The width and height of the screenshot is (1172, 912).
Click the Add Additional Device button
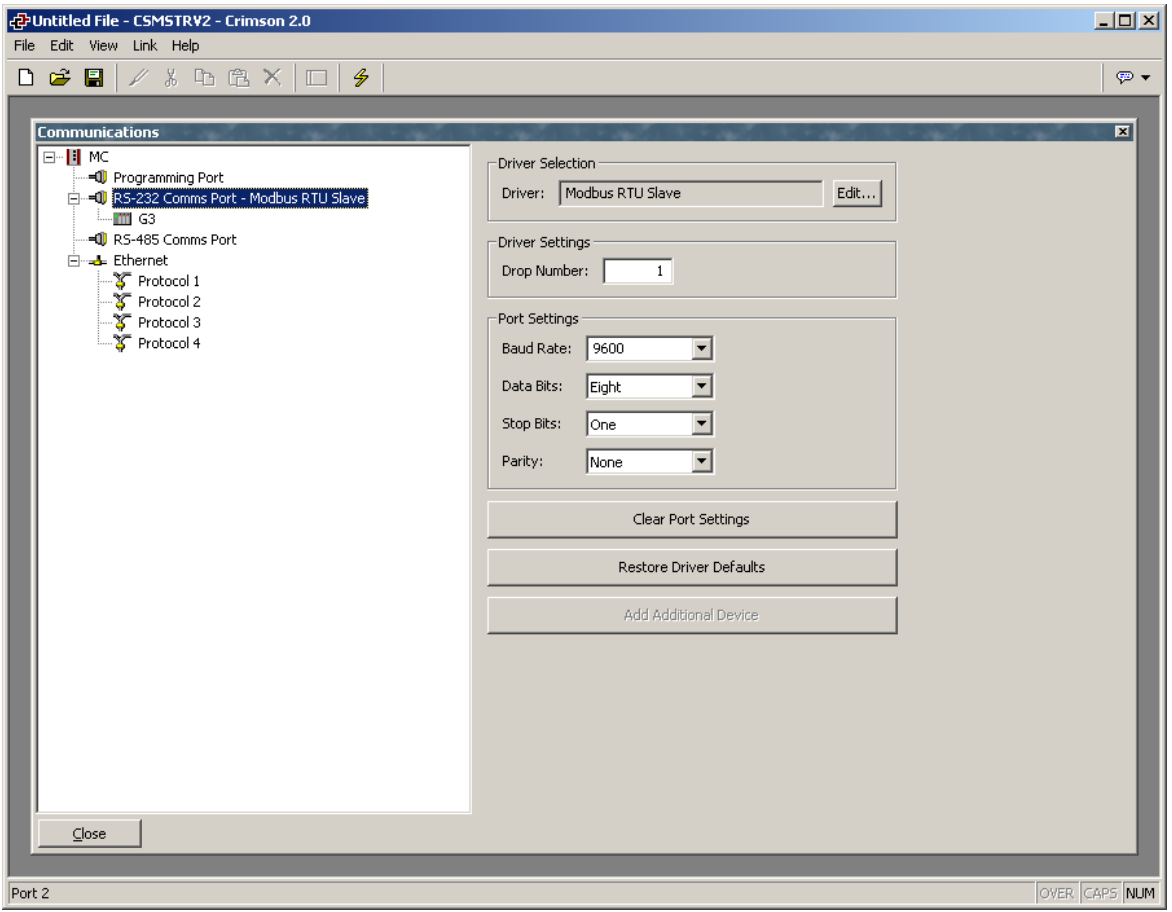691,615
